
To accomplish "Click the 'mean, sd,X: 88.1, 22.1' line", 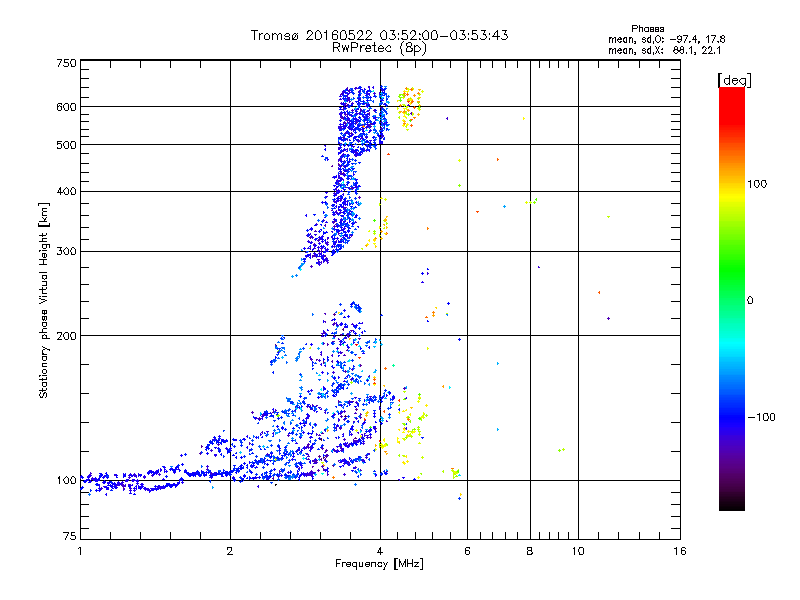I will [664, 50].
